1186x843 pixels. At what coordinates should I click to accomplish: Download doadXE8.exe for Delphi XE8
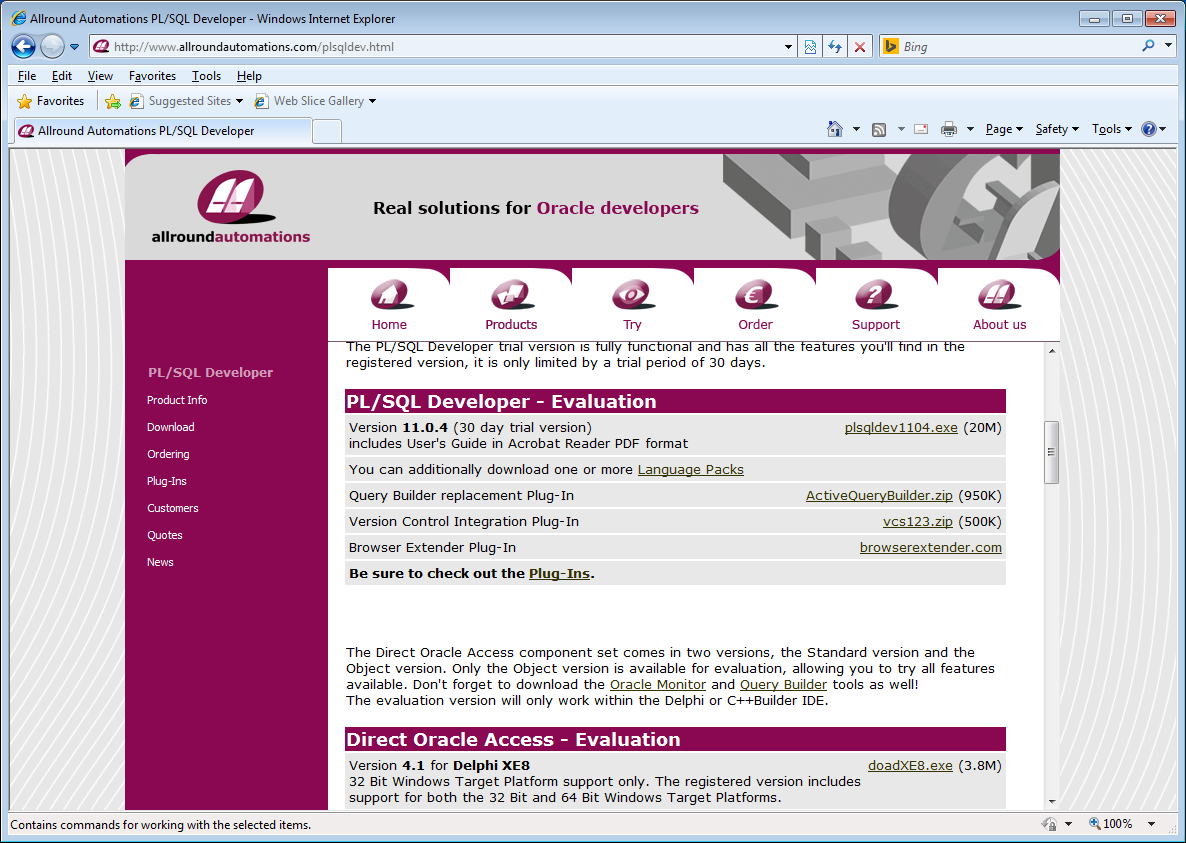click(x=910, y=766)
